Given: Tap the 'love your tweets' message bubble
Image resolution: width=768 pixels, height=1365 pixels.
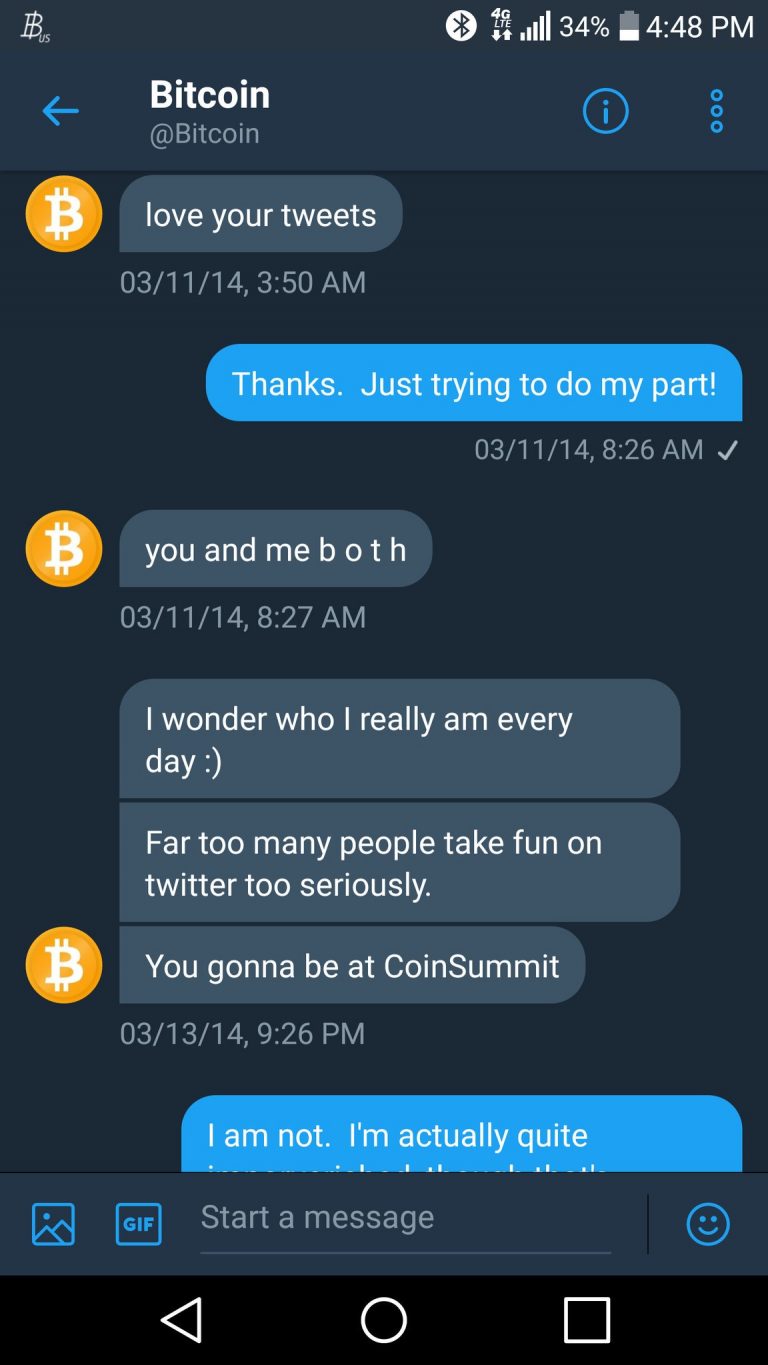Looking at the screenshot, I should tap(260, 213).
